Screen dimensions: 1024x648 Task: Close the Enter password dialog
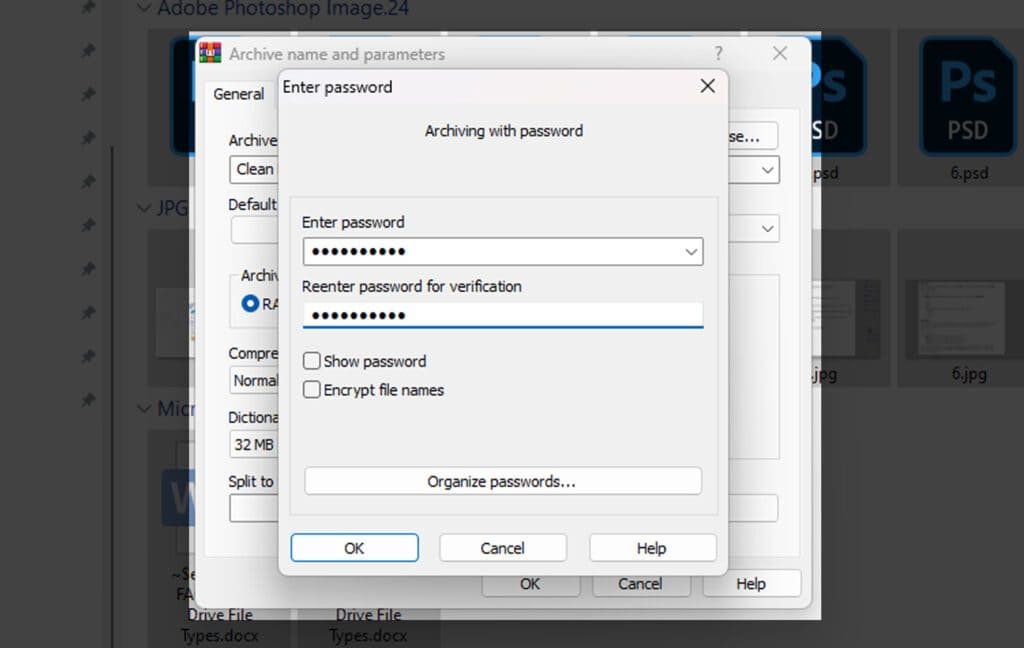[707, 86]
